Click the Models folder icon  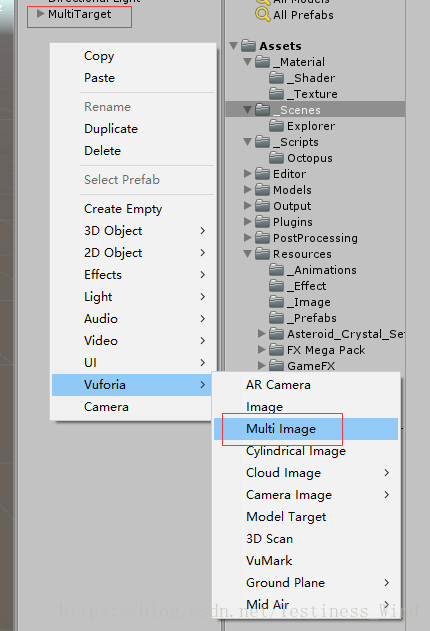262,190
